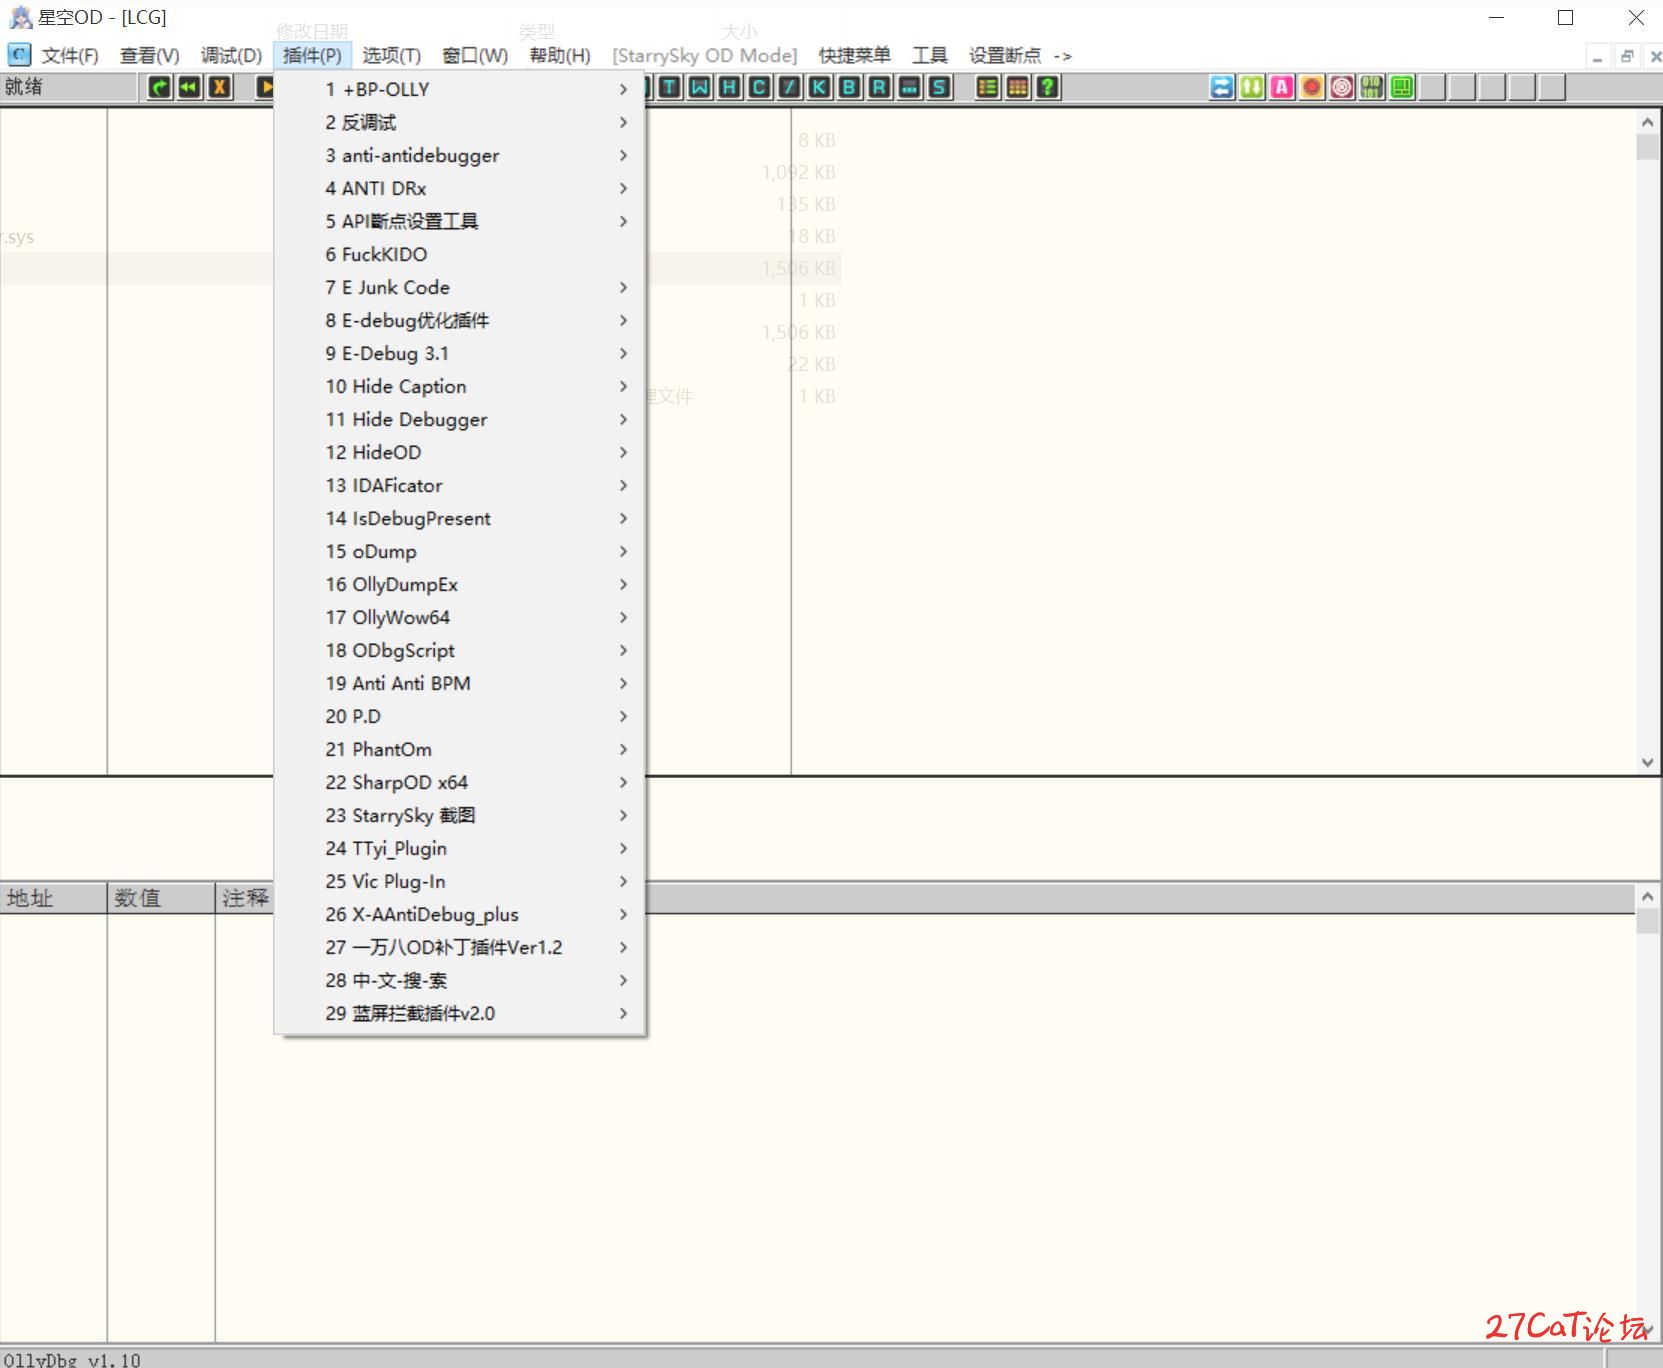Click upper pane scrollbar down arrow
The image size is (1663, 1368).
[x=1647, y=762]
